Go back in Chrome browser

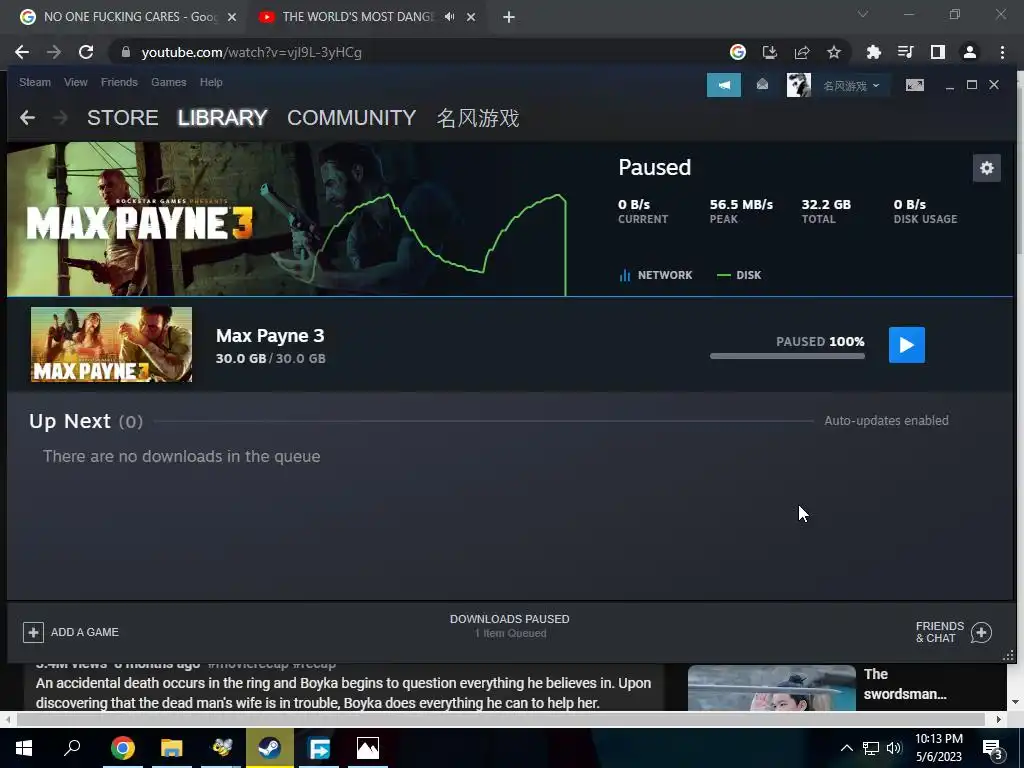tap(22, 52)
